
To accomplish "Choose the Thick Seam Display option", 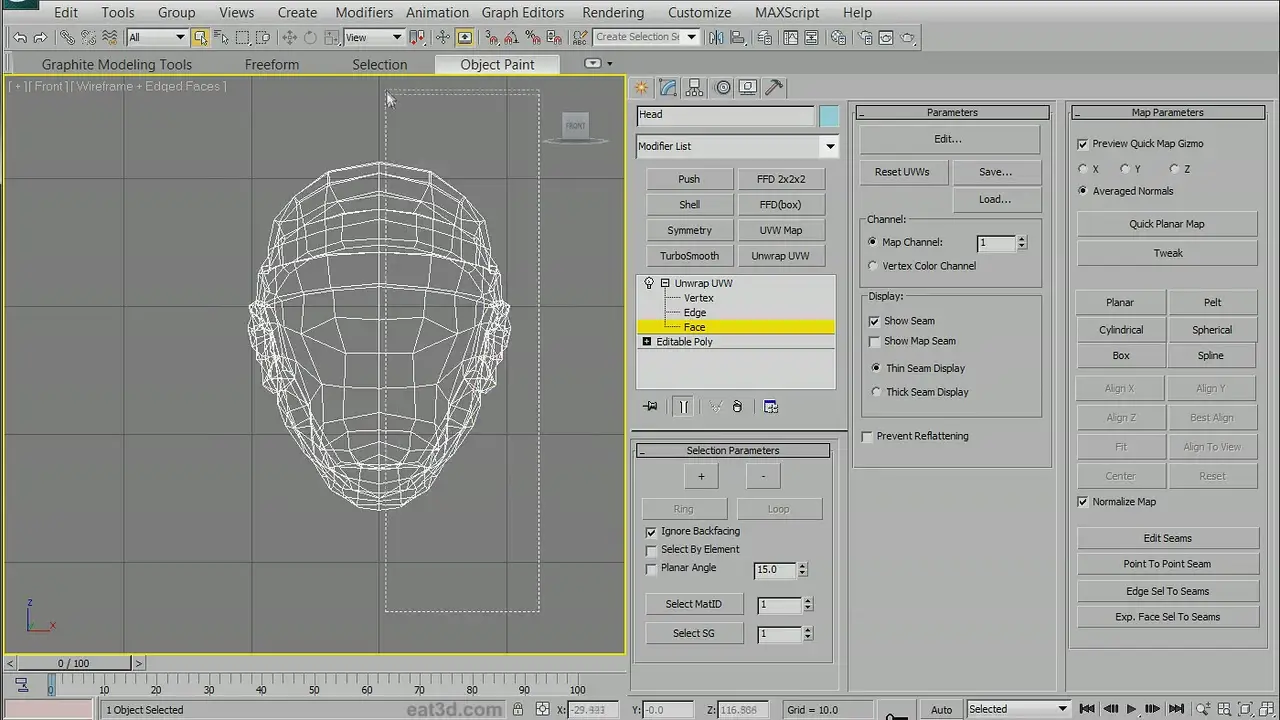I will 876,392.
